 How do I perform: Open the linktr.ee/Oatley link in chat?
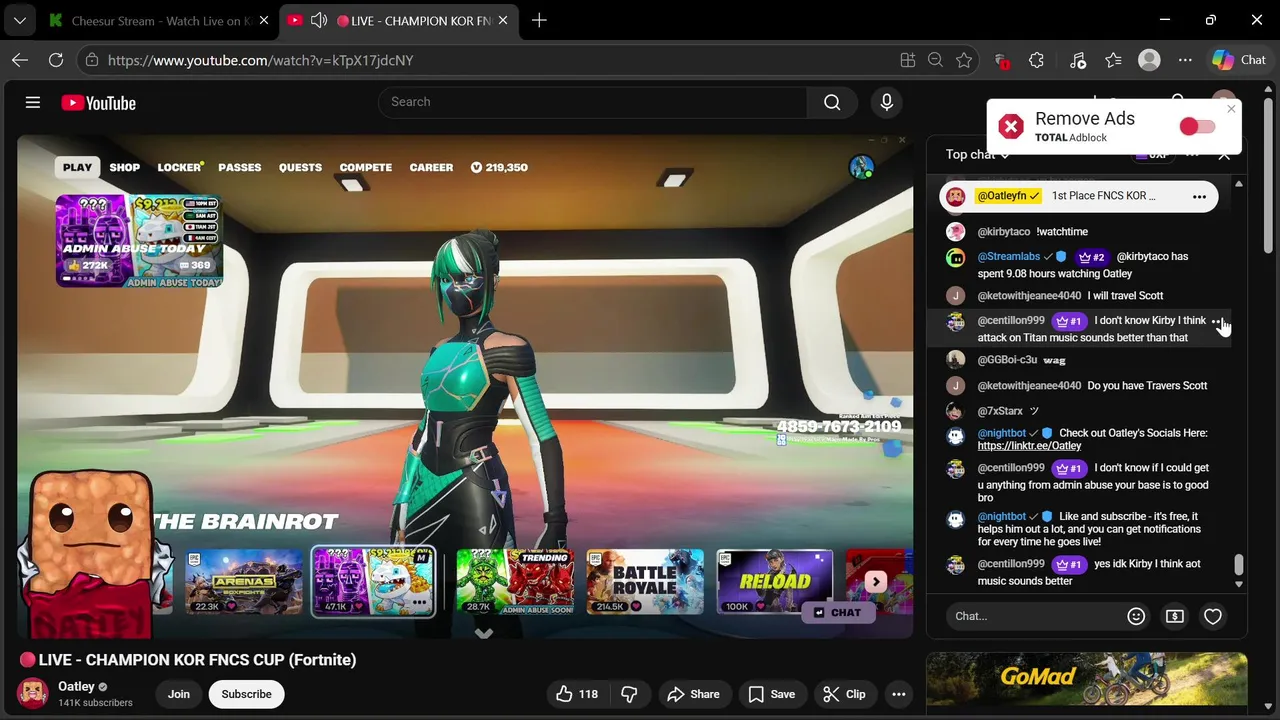click(1029, 446)
